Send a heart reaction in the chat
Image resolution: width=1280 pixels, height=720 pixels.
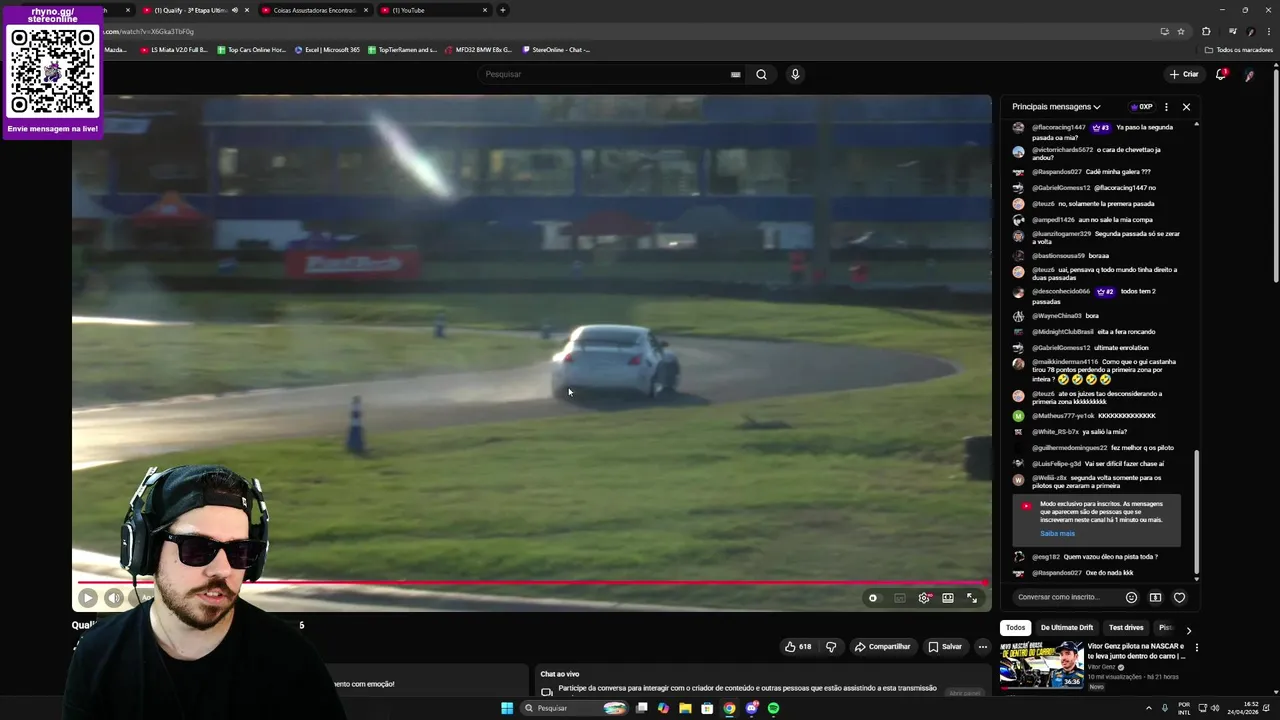point(1179,597)
